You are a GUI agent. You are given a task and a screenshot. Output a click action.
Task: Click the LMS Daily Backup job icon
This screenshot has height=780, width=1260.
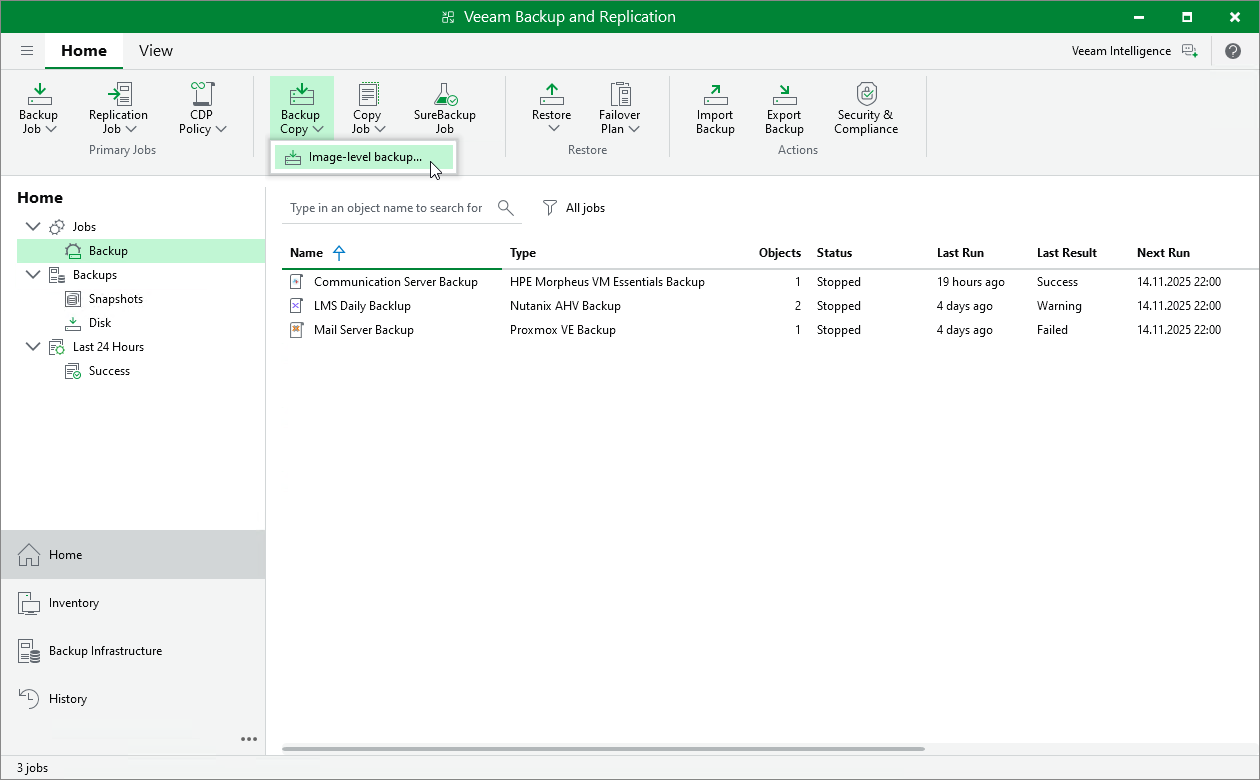tap(296, 306)
